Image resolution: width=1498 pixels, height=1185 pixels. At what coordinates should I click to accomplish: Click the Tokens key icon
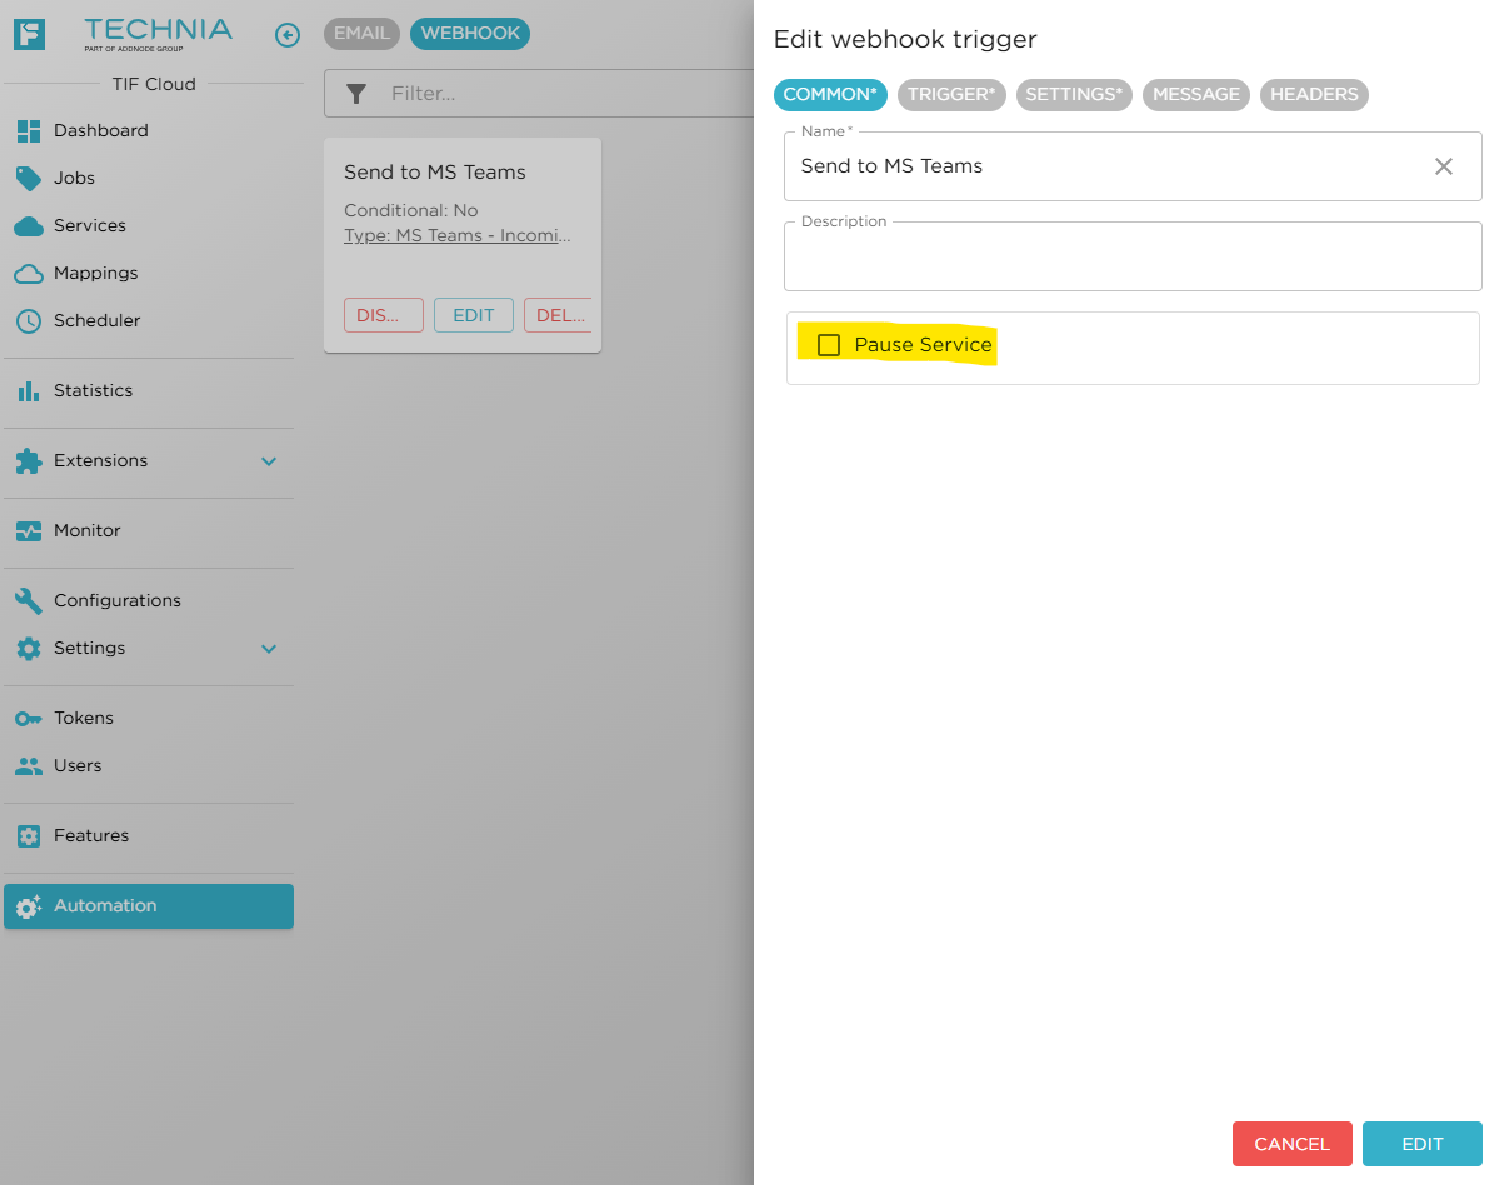29,718
